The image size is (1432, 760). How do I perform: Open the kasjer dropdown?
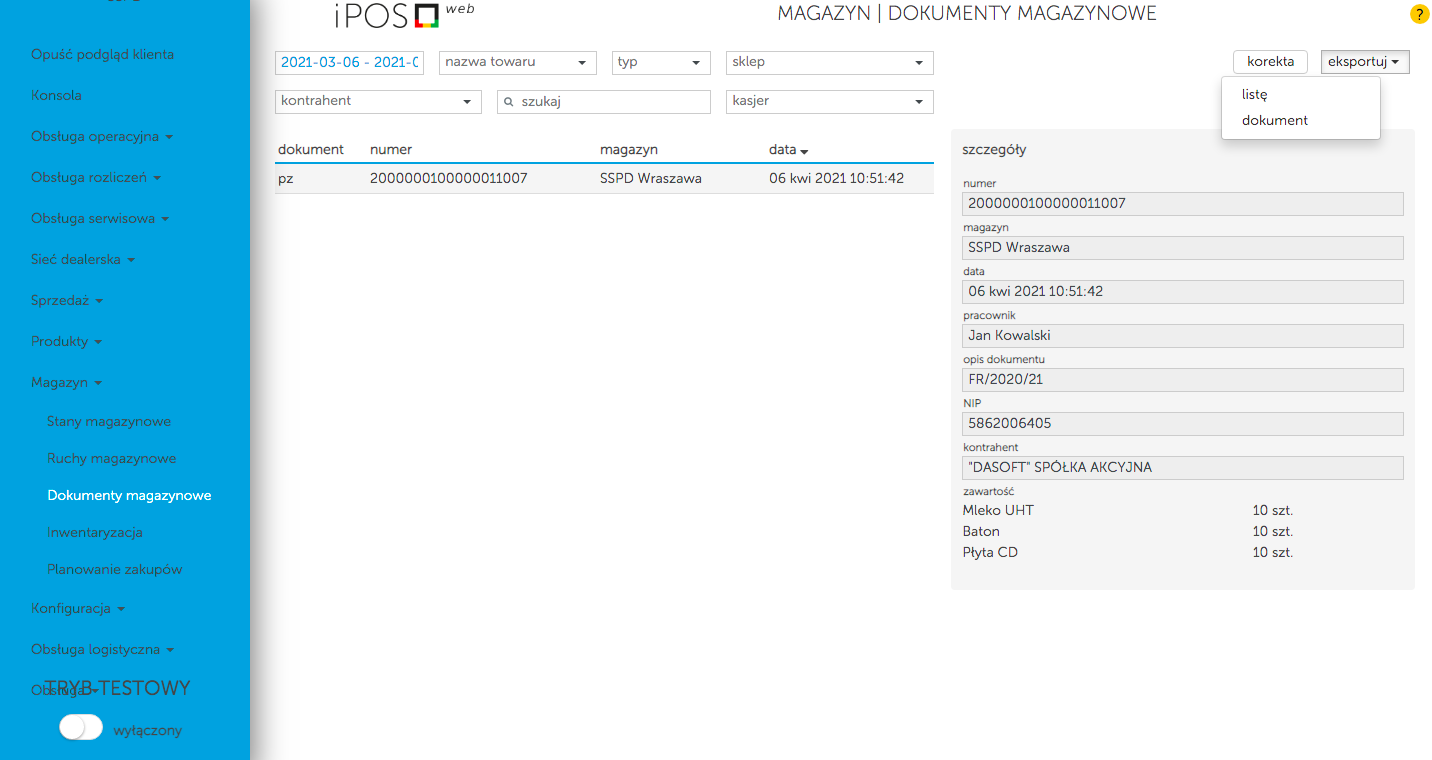pyautogui.click(x=828, y=101)
